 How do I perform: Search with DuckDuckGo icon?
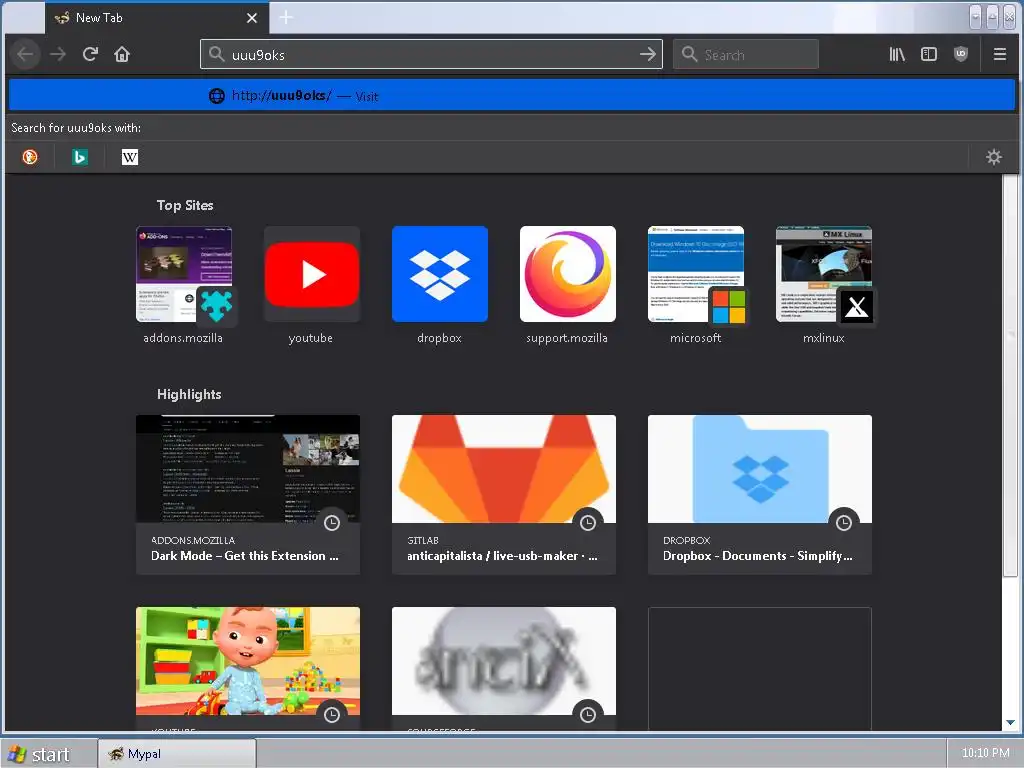[30, 157]
